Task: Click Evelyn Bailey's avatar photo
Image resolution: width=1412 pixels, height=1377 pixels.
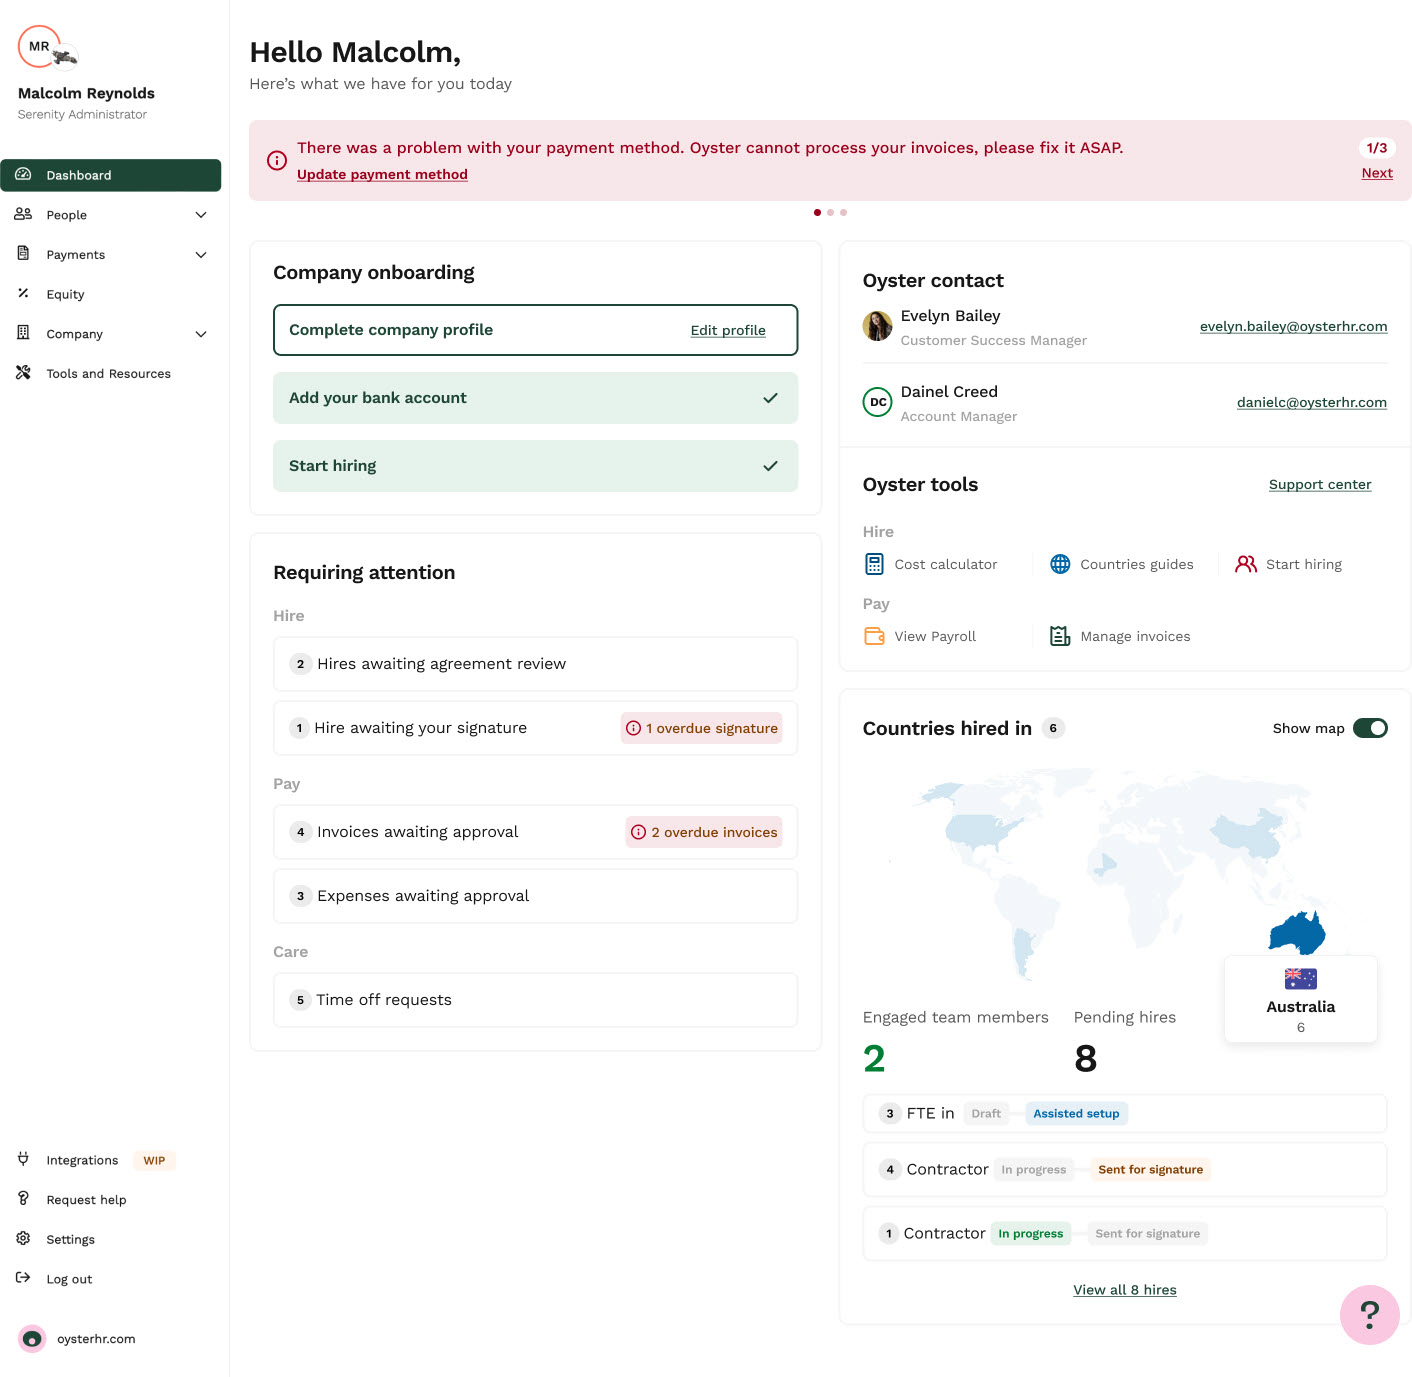Action: pyautogui.click(x=878, y=326)
